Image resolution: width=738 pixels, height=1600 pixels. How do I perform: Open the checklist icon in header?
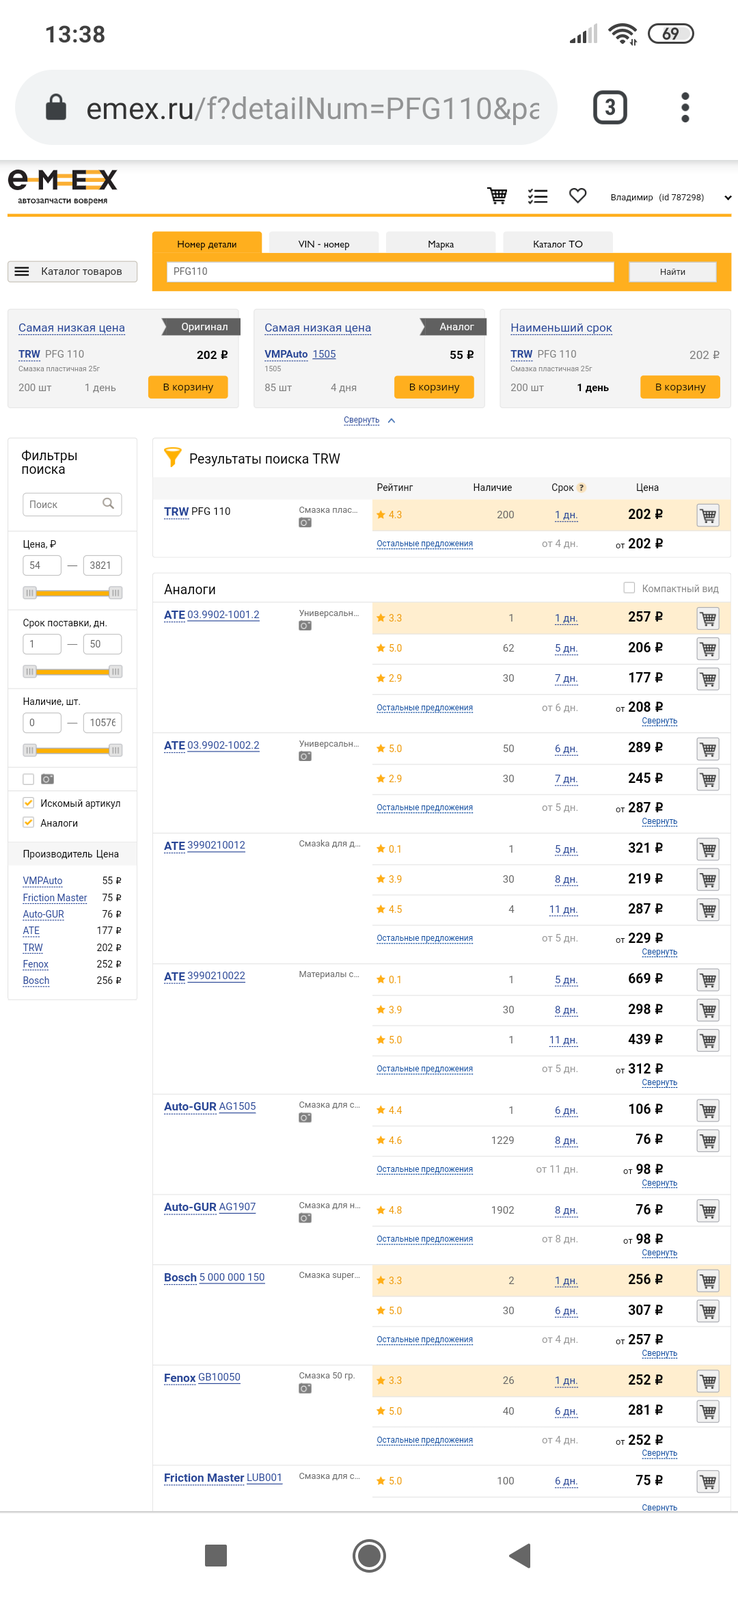538,196
